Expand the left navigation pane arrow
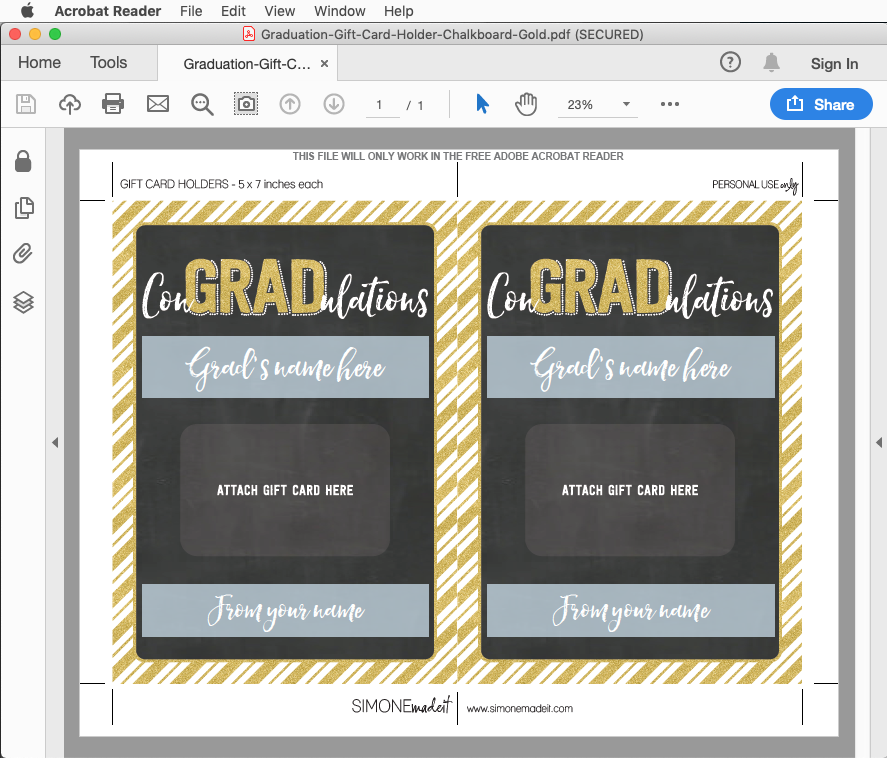The image size is (887, 758). [55, 442]
